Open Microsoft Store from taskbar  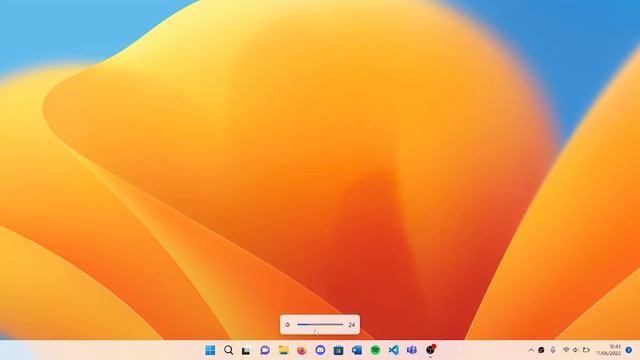[338, 350]
